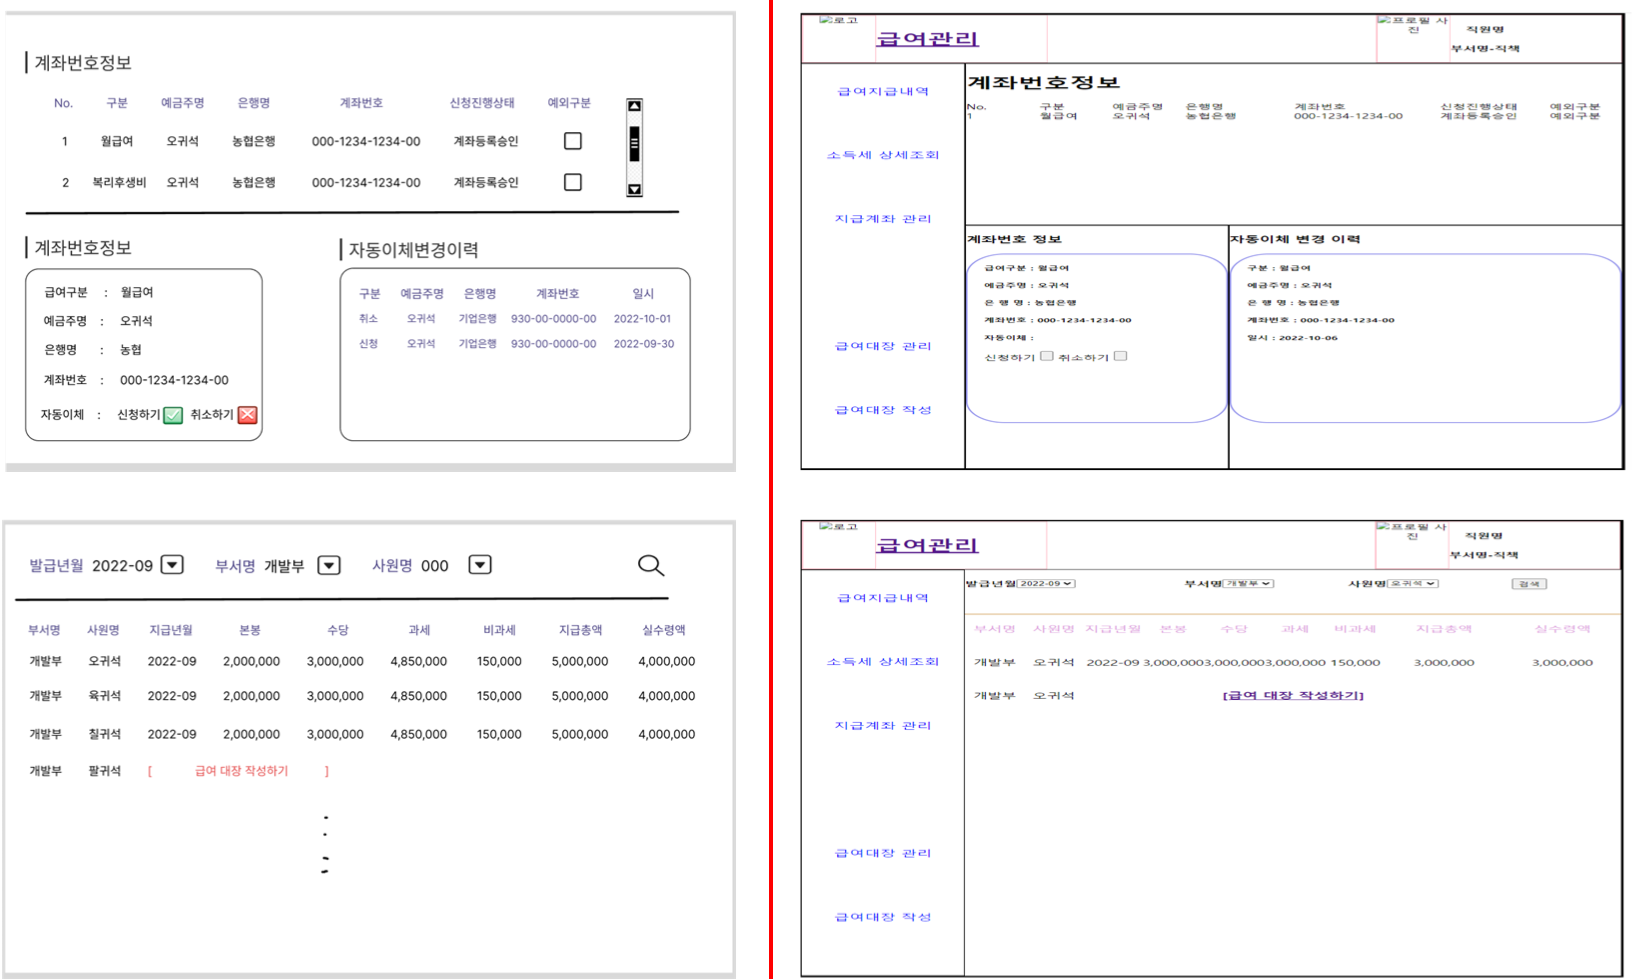
Task: Click the 자동이체 변경 이력 heading on web page
Action: coord(1295,239)
